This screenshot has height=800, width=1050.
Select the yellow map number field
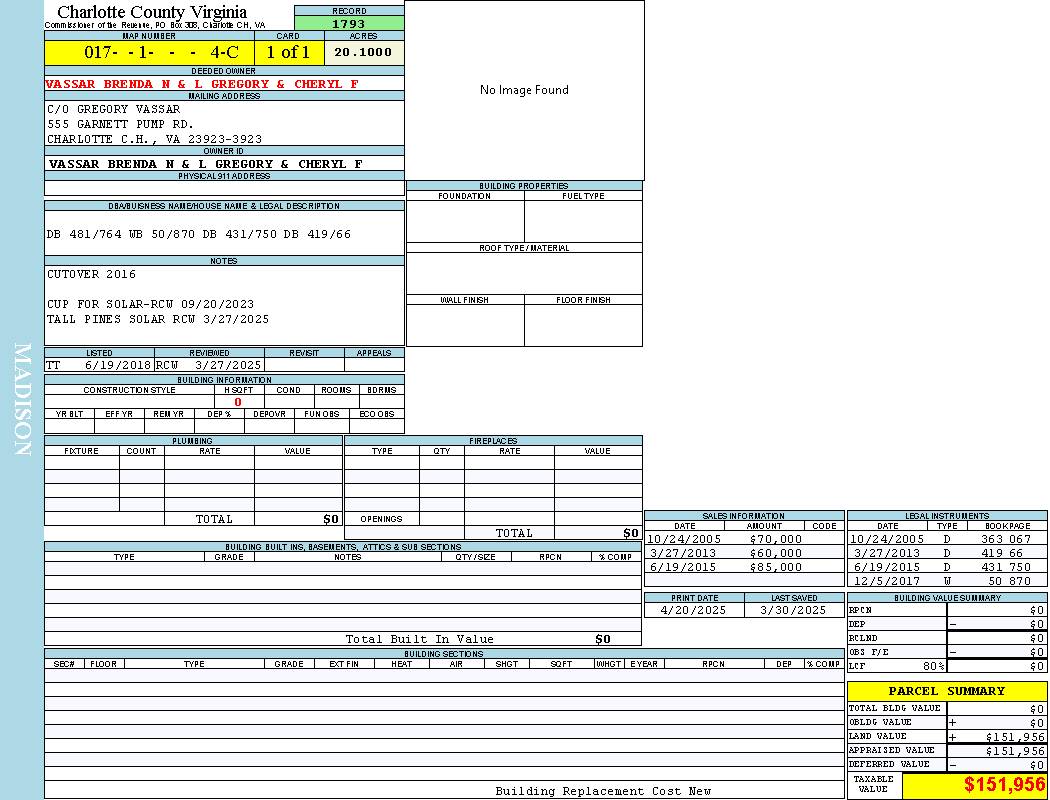click(149, 52)
